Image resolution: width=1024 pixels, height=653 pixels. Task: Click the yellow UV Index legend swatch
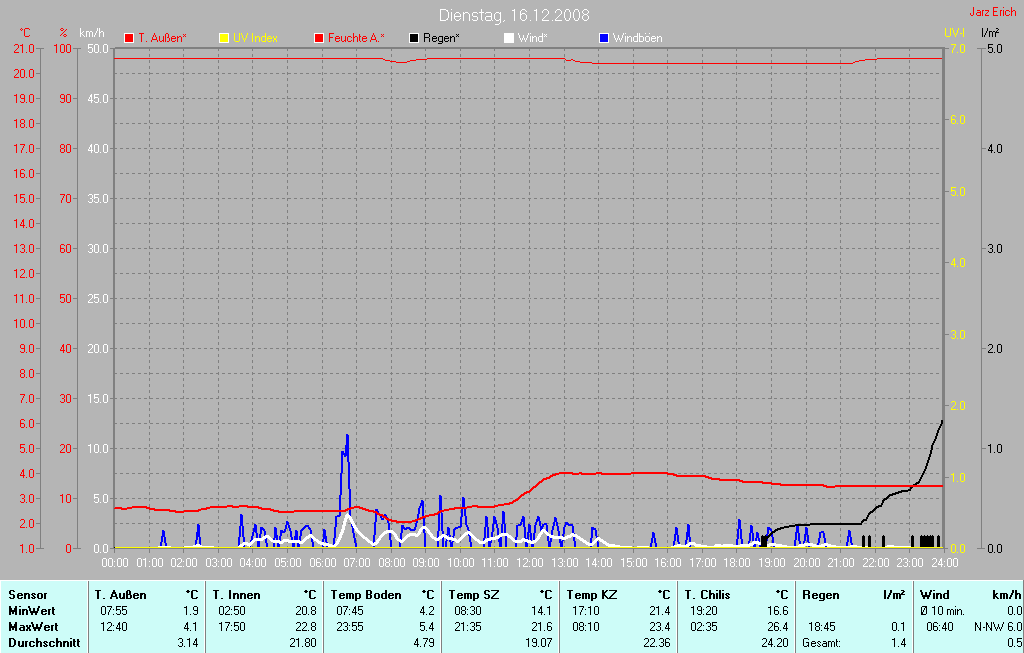coord(224,38)
